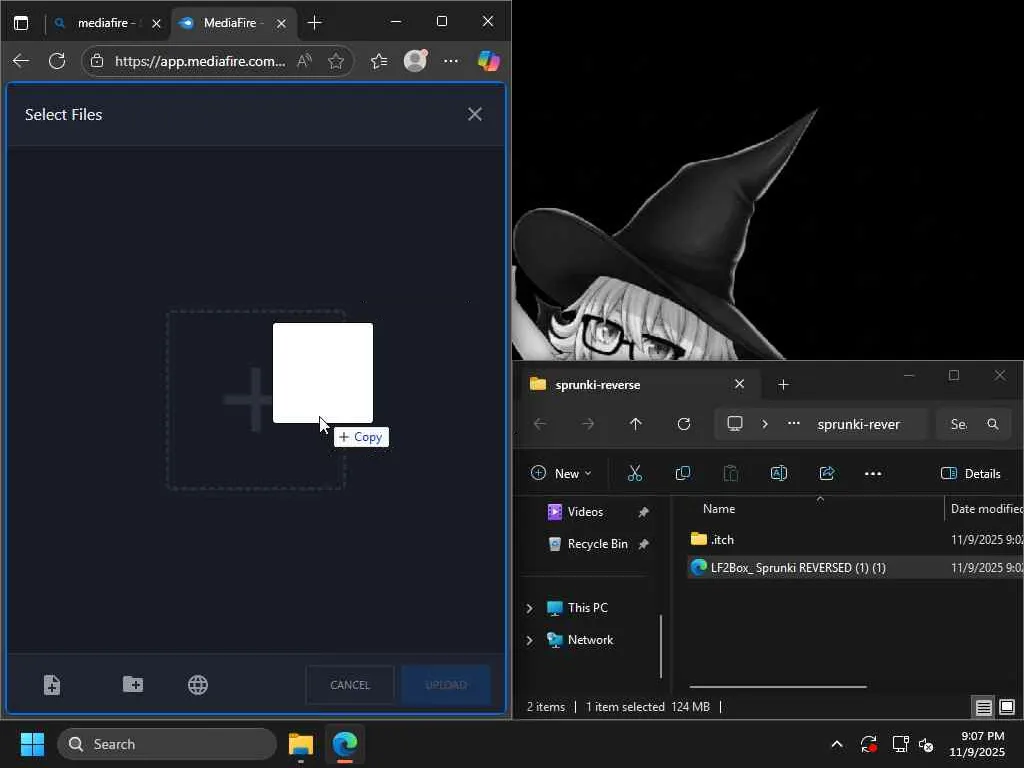Click the Edge address bar URL

(200, 61)
